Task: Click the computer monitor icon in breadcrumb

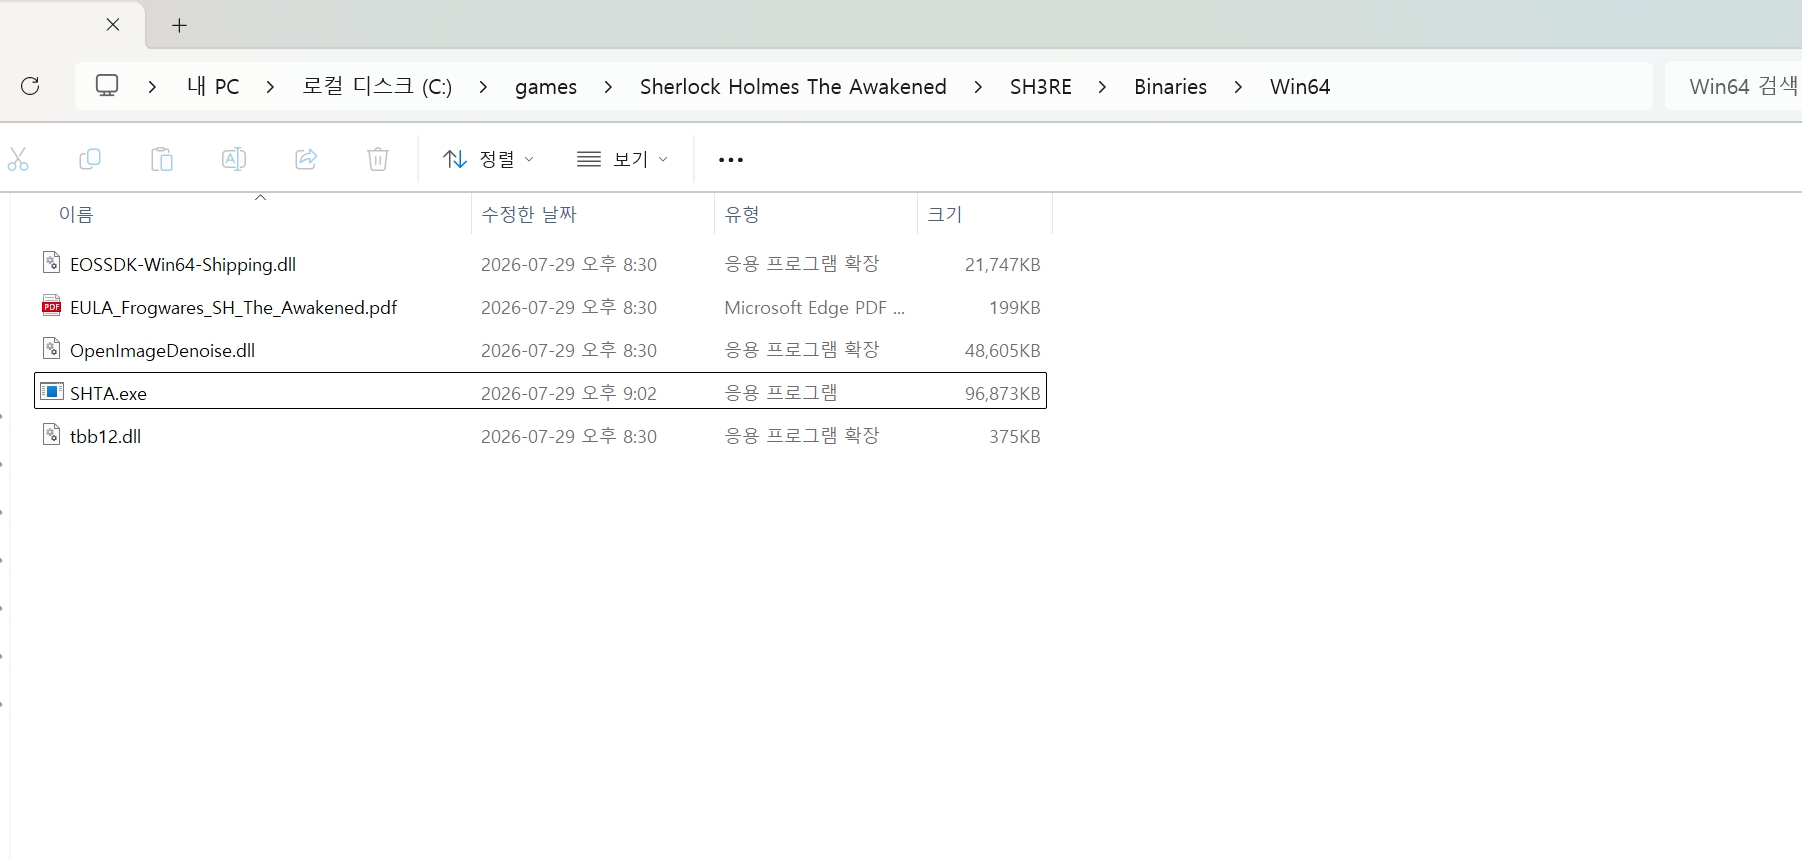Action: point(107,86)
